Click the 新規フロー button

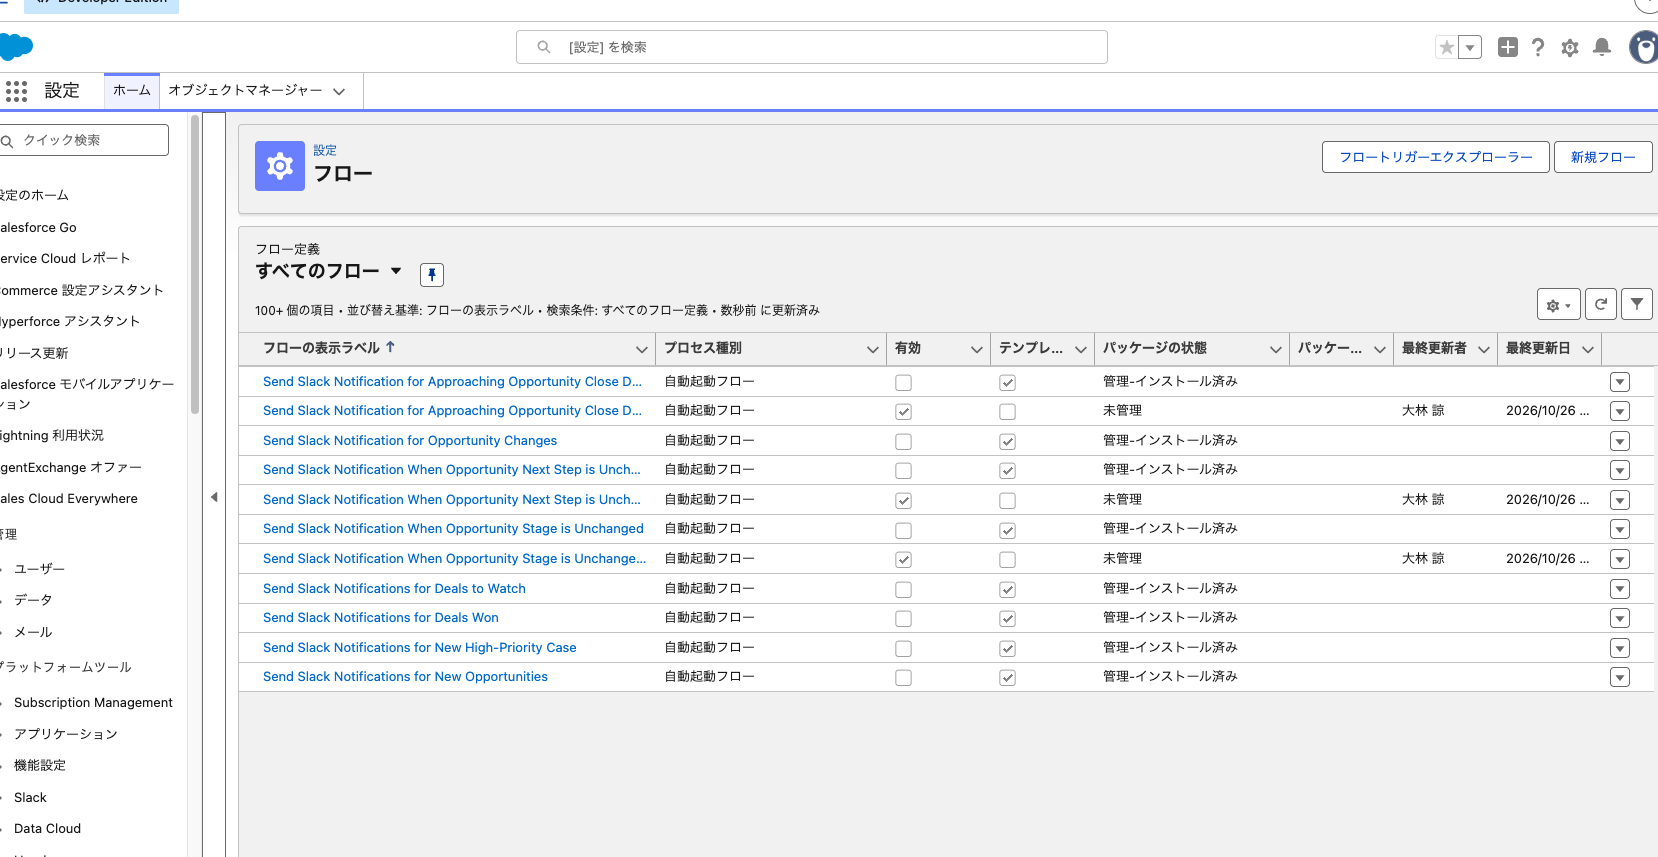(1603, 157)
